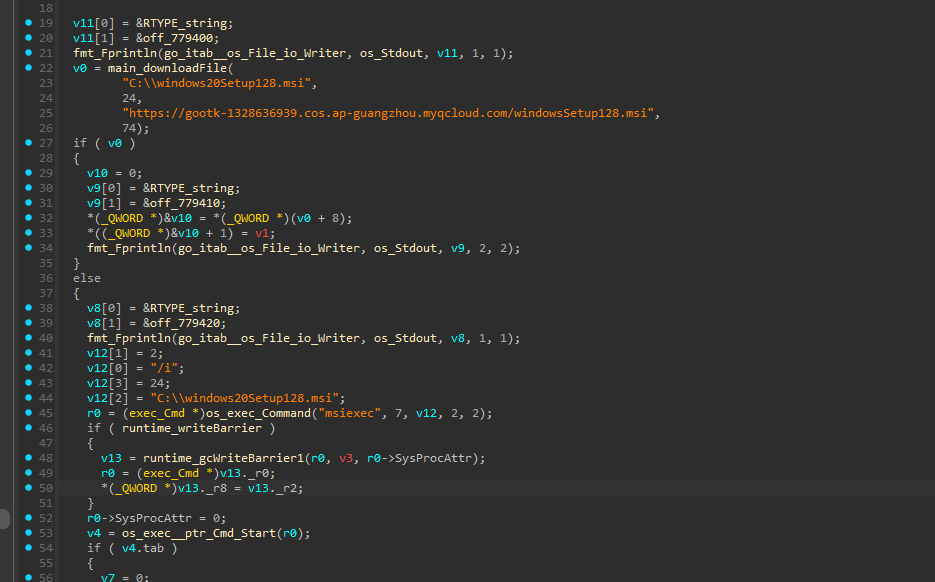The height and width of the screenshot is (582, 935).
Task: Toggle breakpoint dot on line 45
Action: (x=28, y=413)
